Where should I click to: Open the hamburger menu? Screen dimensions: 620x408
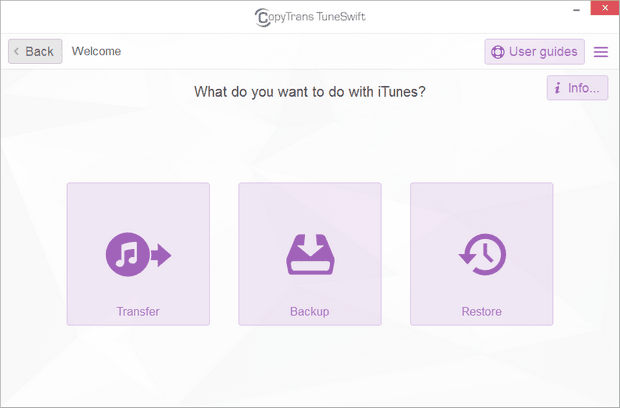click(x=601, y=52)
